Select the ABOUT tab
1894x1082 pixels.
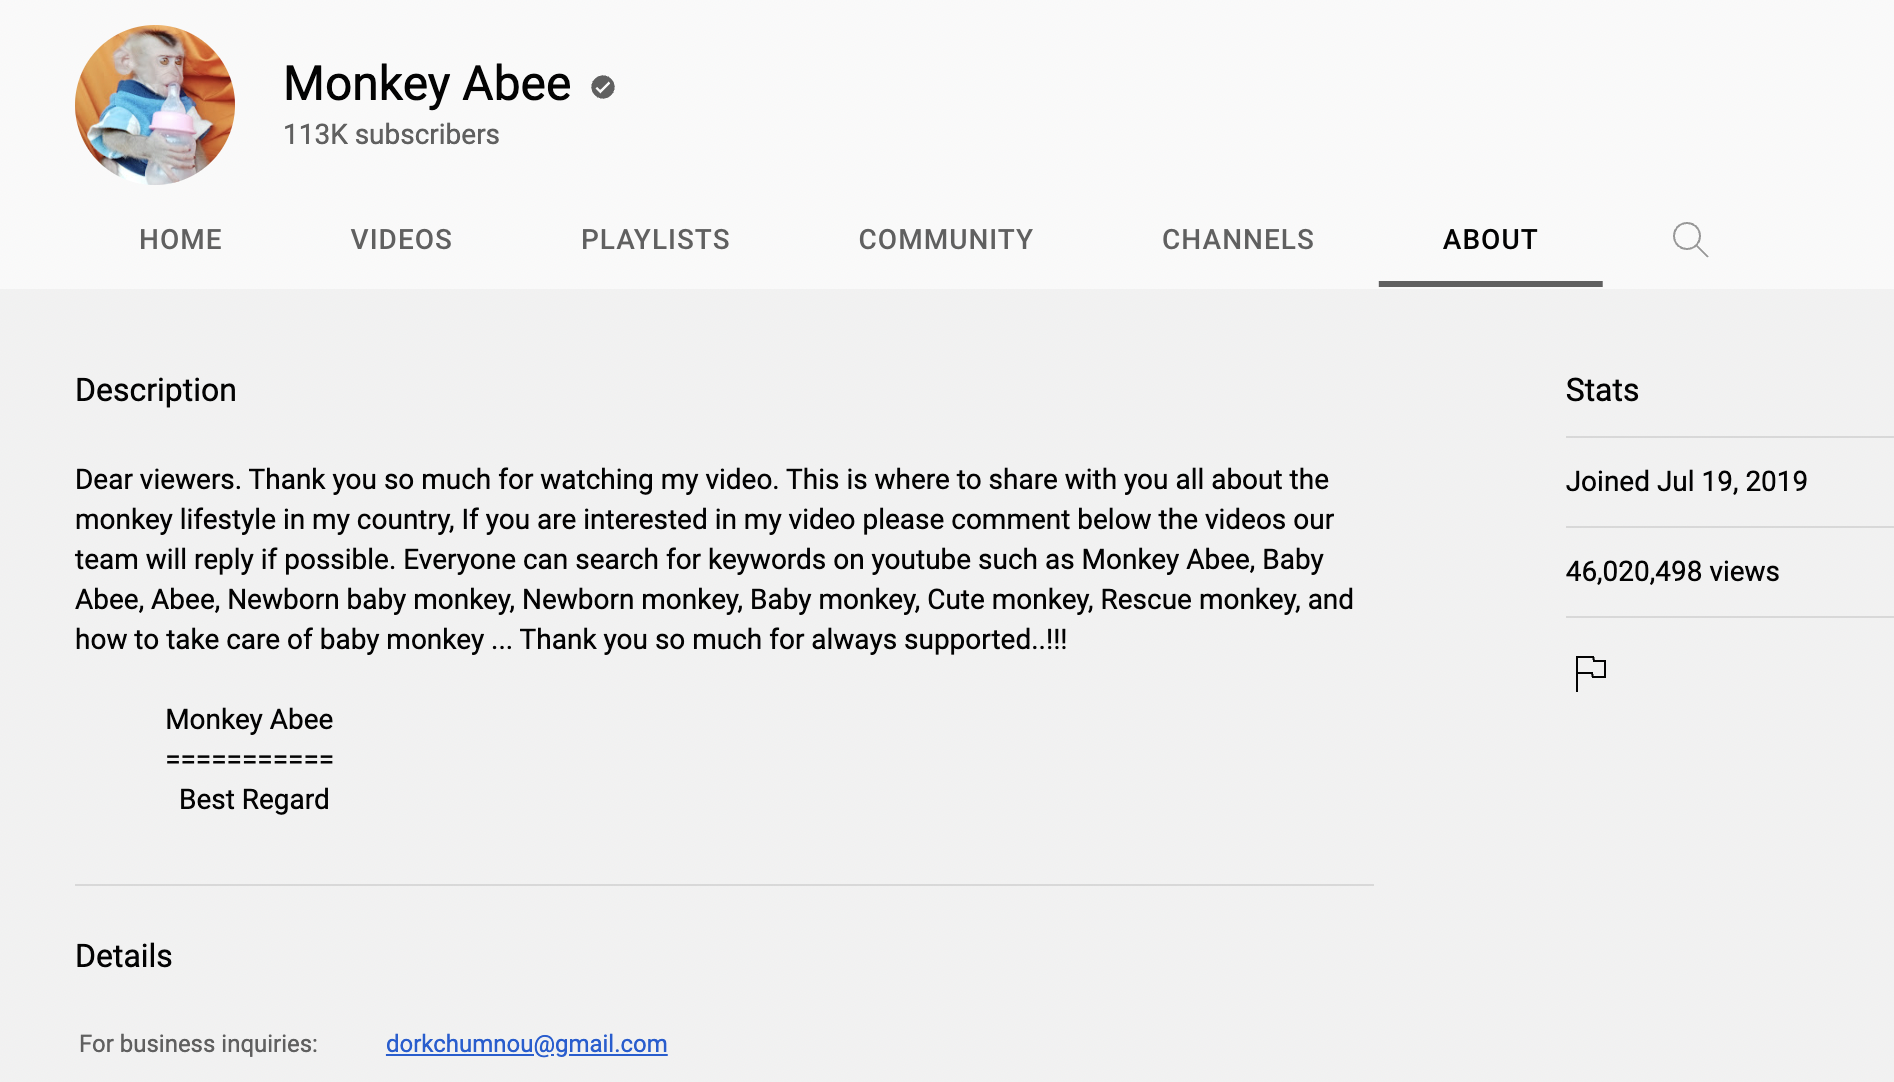(1489, 240)
